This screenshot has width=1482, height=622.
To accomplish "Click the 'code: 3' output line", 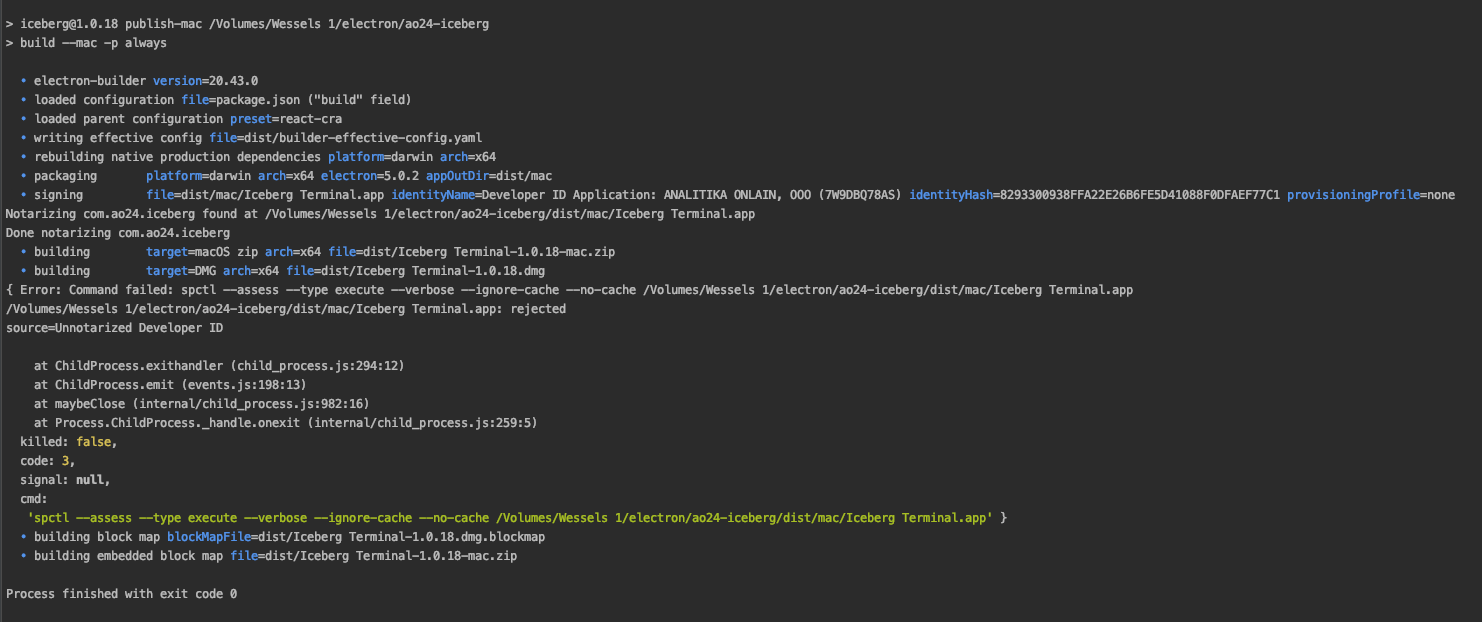I will pyautogui.click(x=47, y=461).
